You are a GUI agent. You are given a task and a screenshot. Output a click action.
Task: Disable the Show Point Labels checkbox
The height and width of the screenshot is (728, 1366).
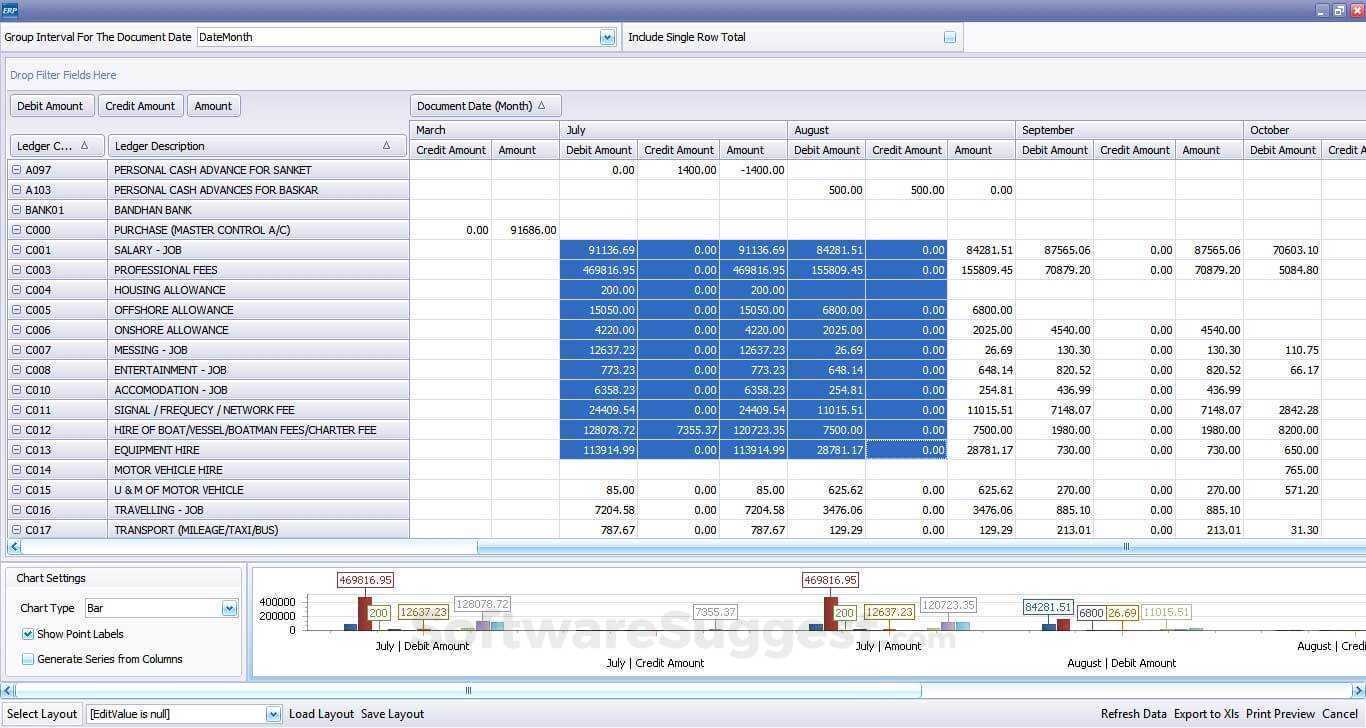point(28,634)
